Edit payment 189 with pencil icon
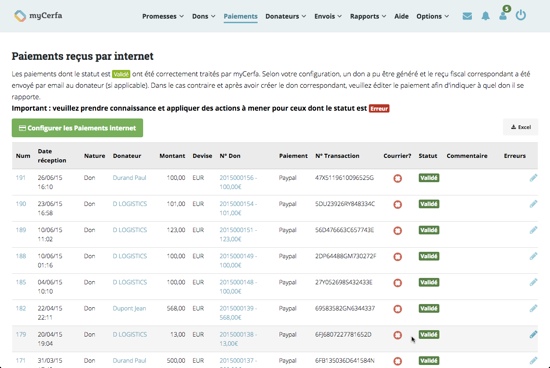This screenshot has height=368, width=550. (x=533, y=230)
